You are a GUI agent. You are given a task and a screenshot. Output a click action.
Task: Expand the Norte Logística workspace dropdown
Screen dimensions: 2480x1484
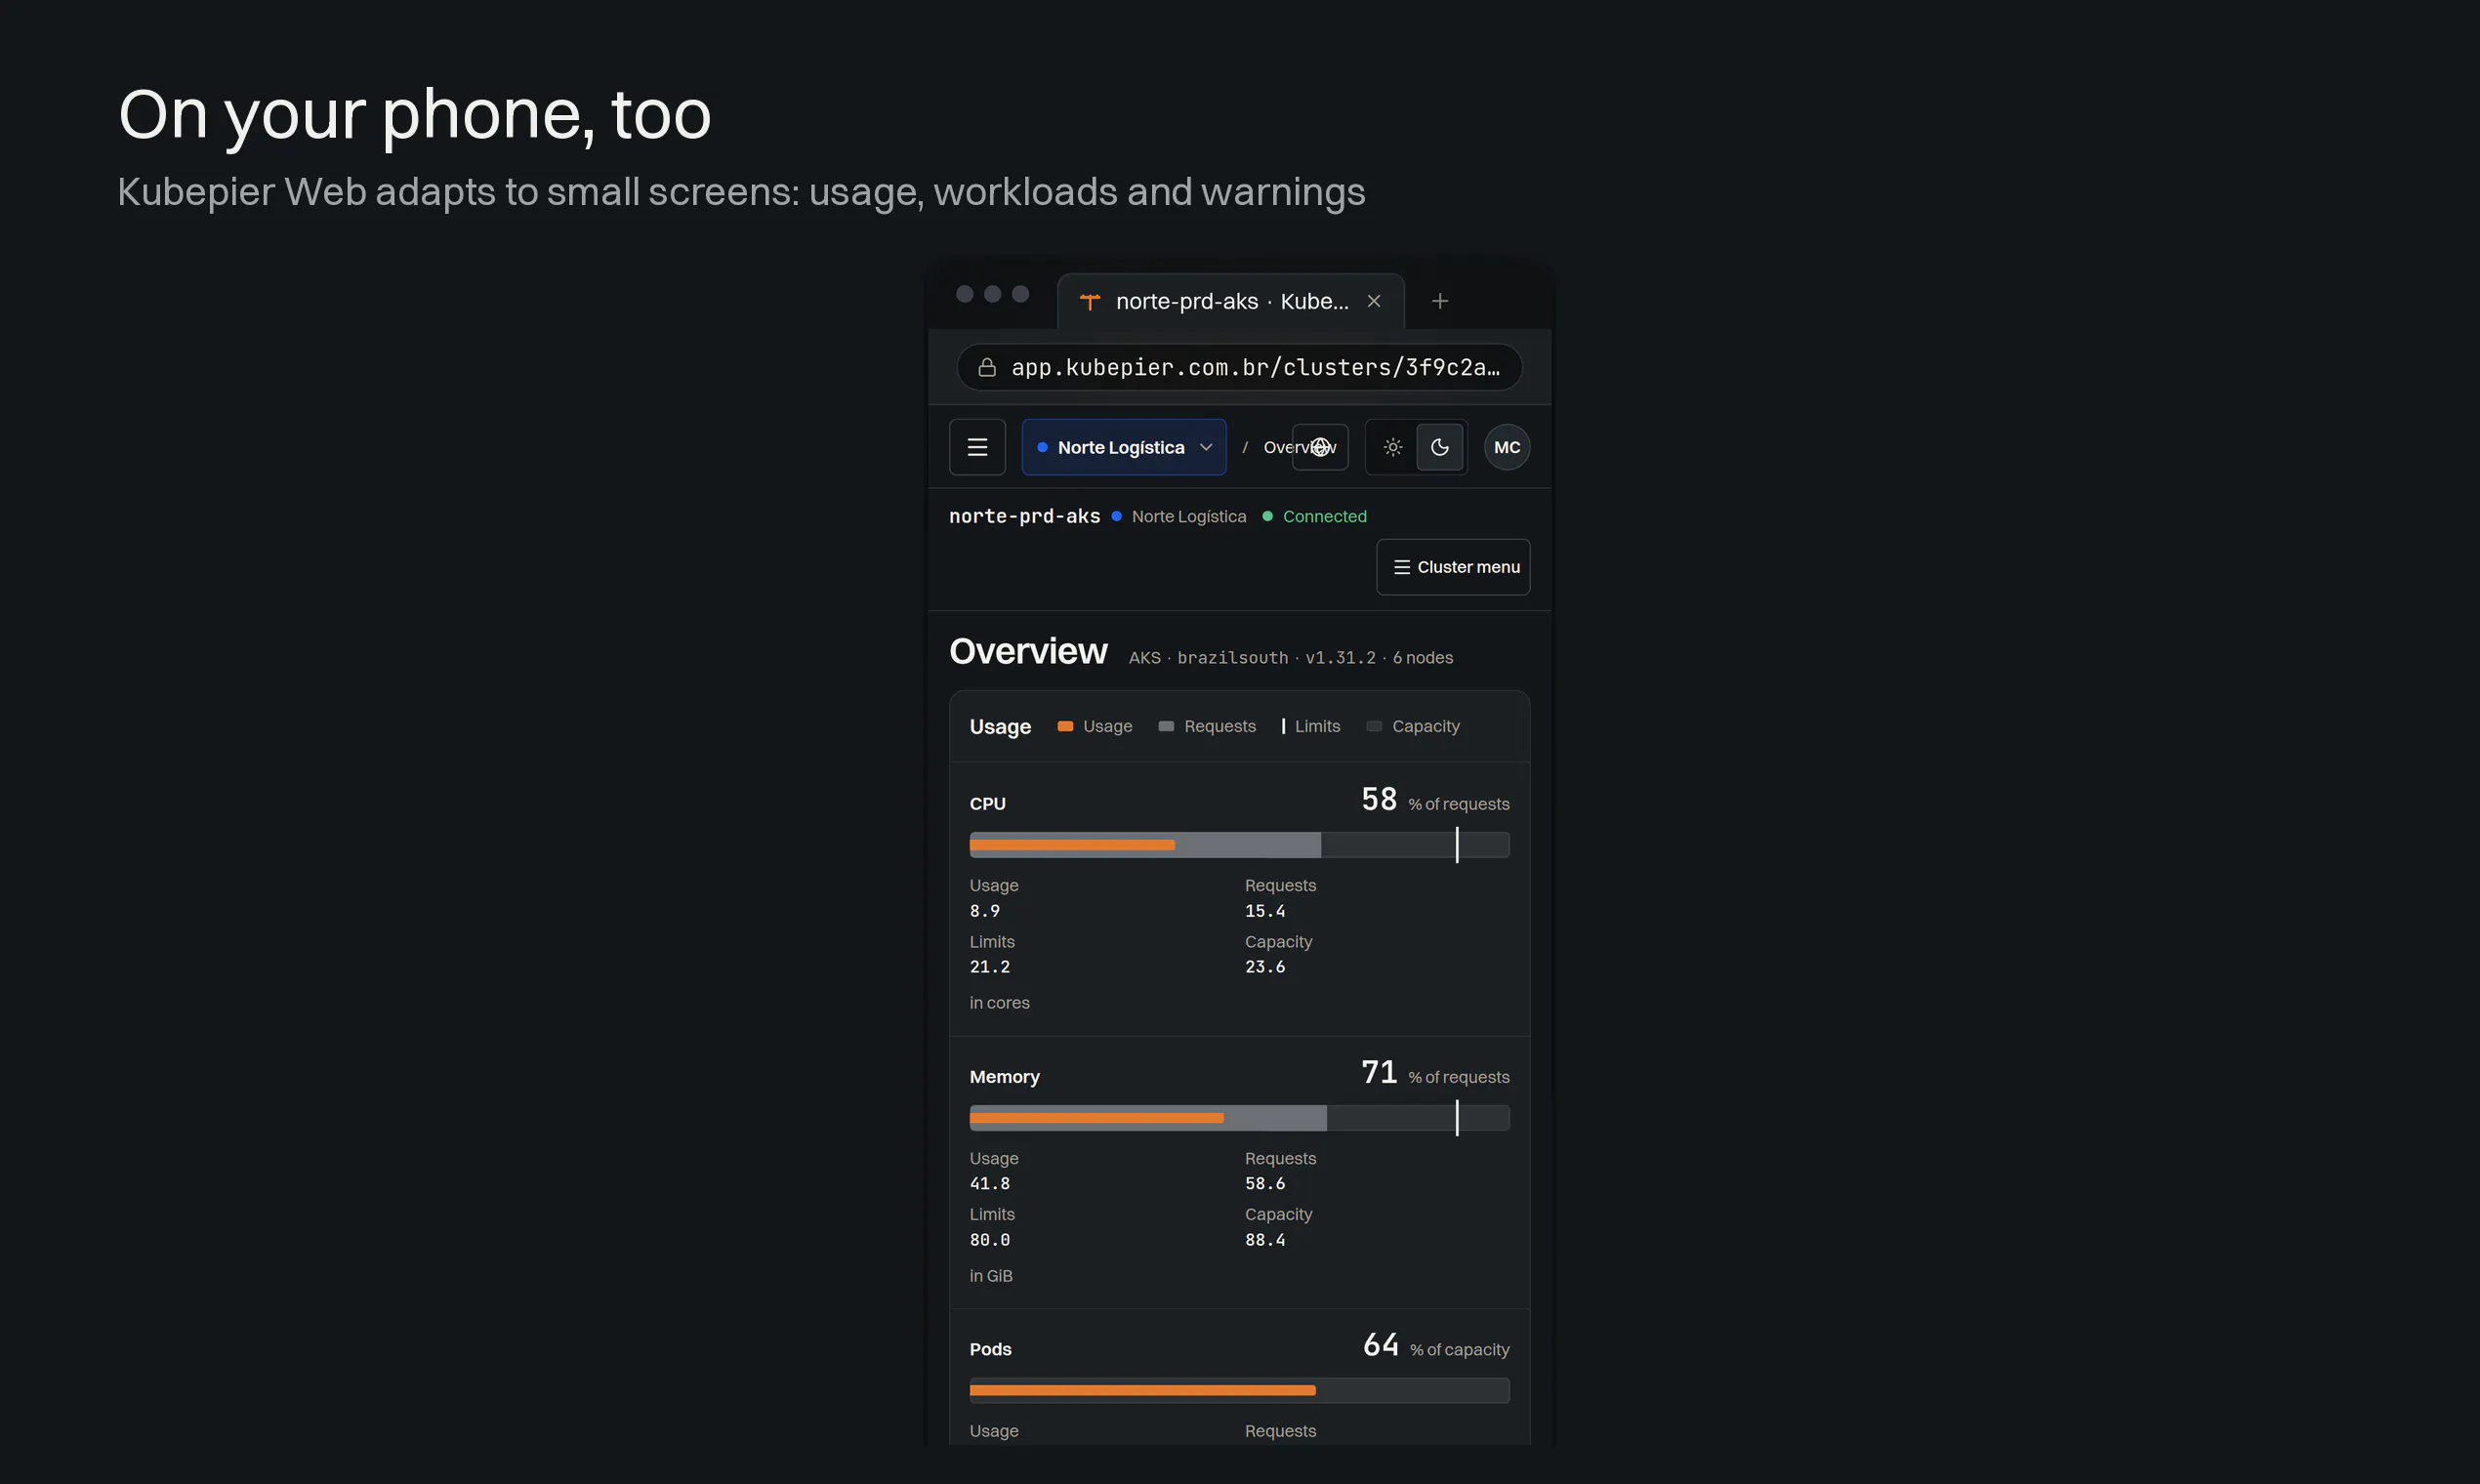[x=1124, y=447]
